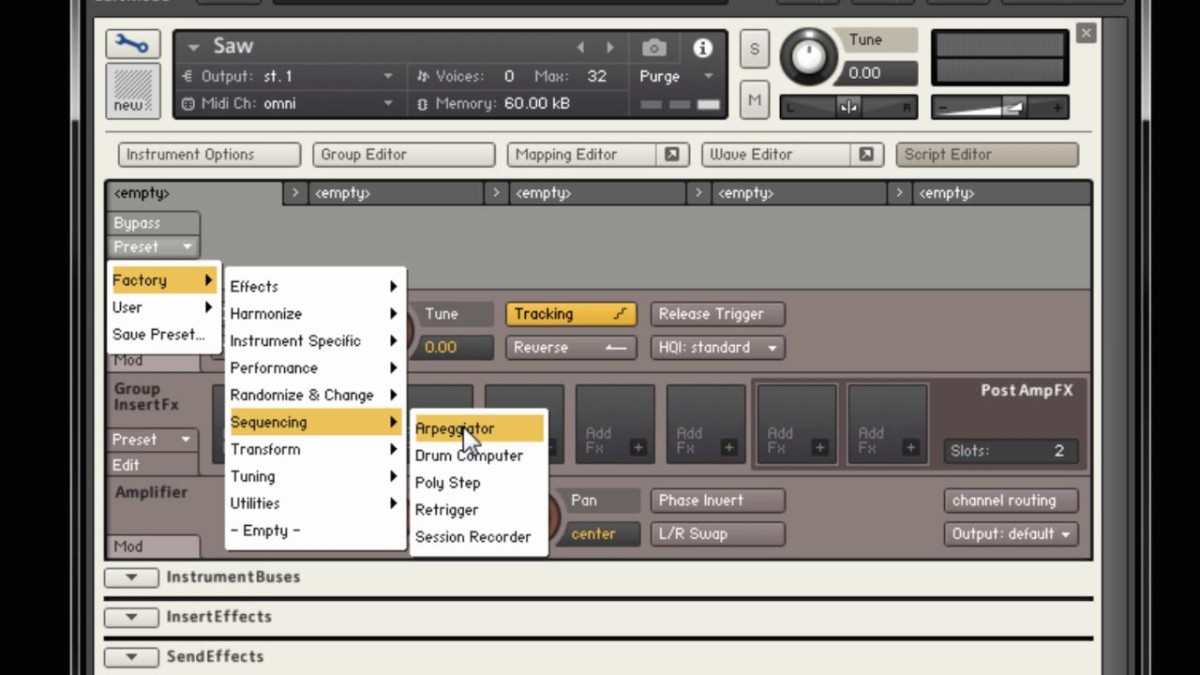Open the HQI standard dropdown
Image resolution: width=1200 pixels, height=675 pixels.
(x=717, y=347)
